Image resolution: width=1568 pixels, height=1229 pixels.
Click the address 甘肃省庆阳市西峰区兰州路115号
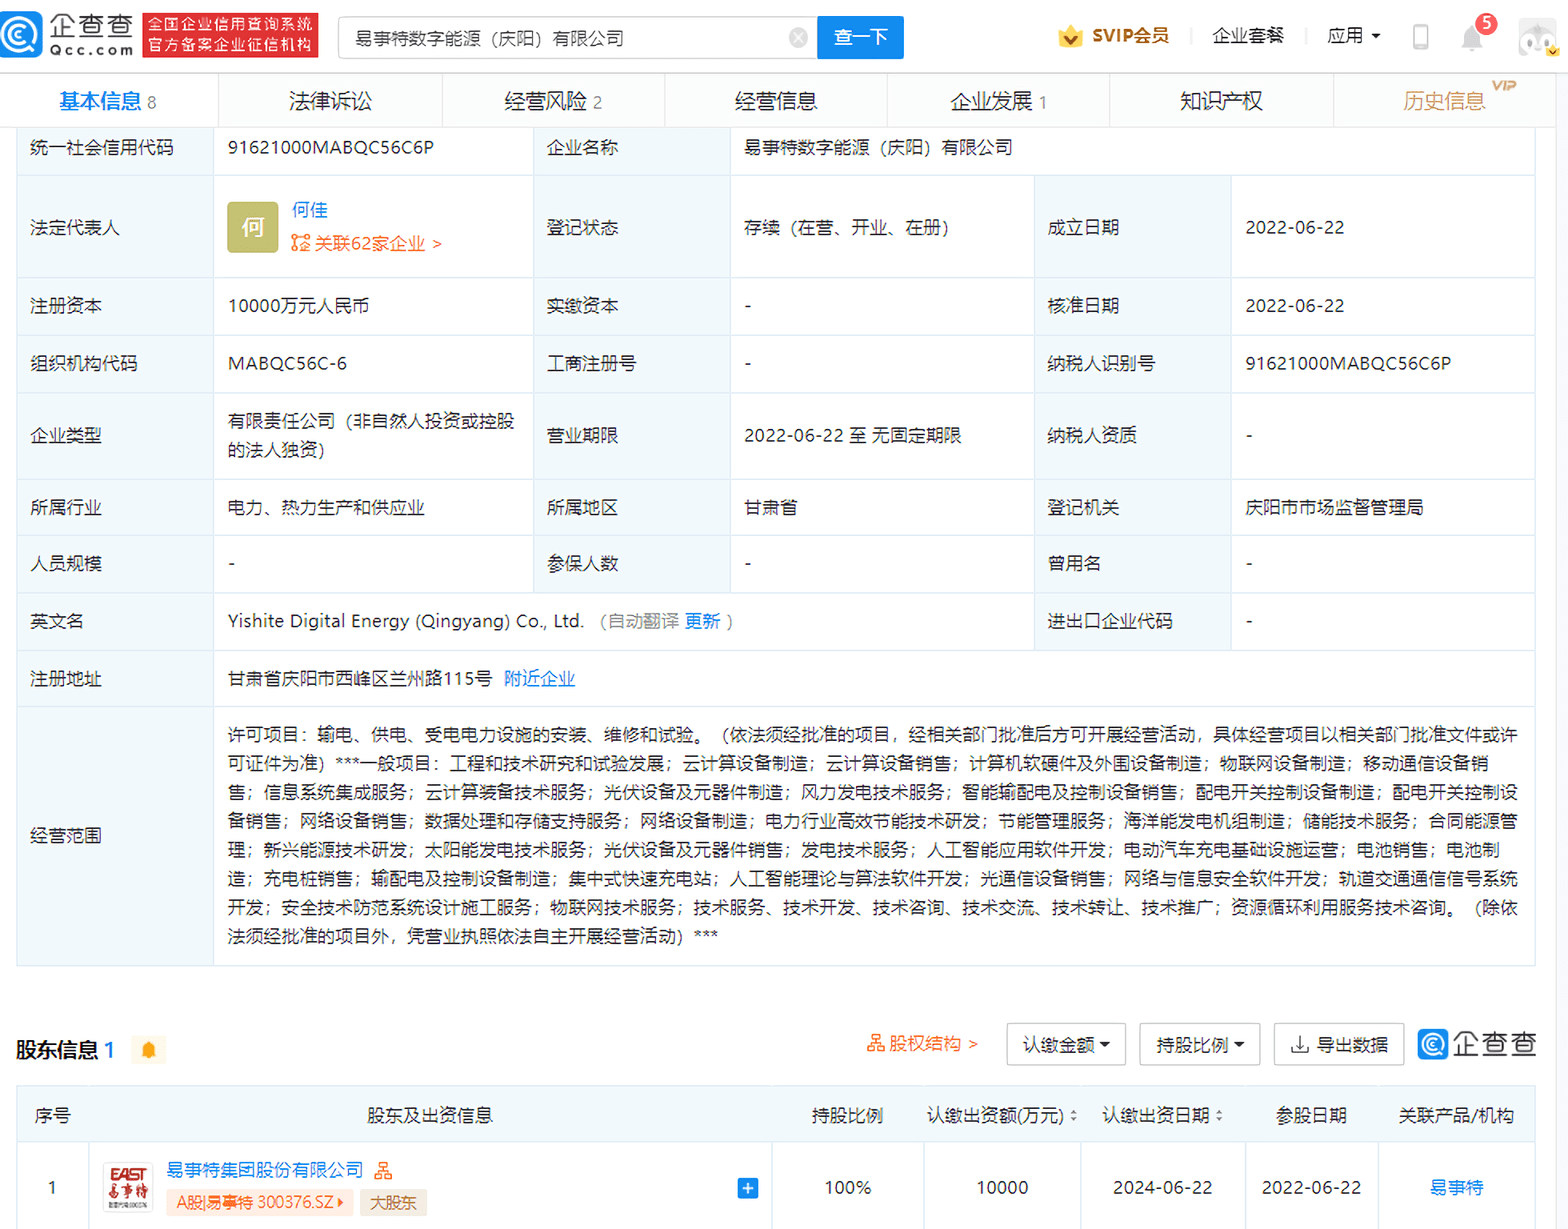click(359, 679)
